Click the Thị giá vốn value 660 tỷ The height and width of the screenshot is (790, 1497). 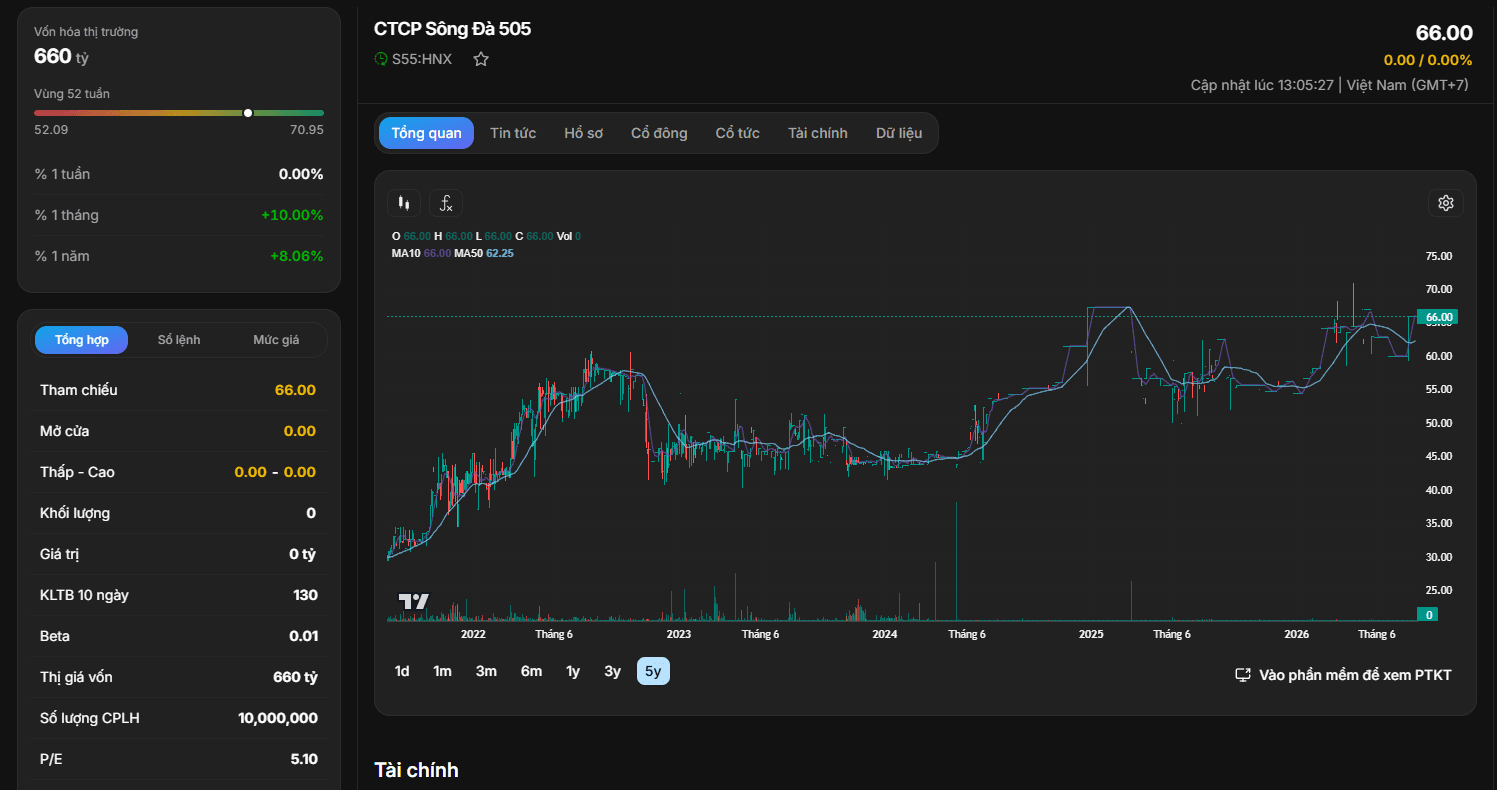(295, 677)
